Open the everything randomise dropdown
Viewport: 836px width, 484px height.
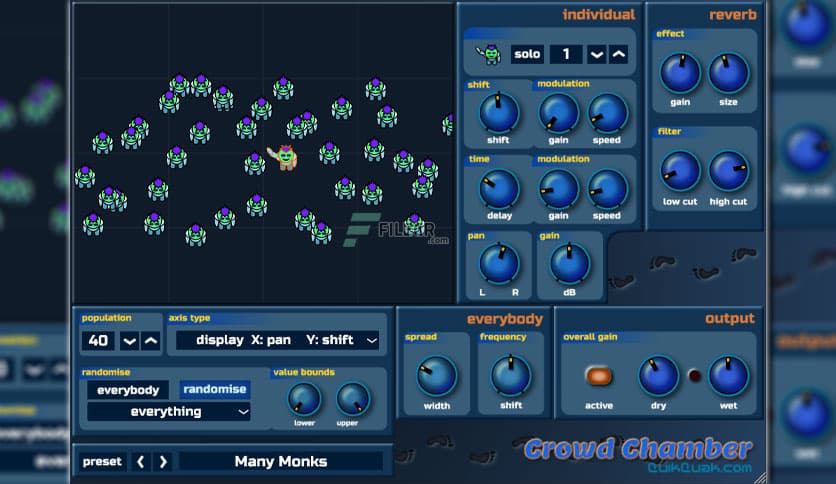pyautogui.click(x=168, y=412)
